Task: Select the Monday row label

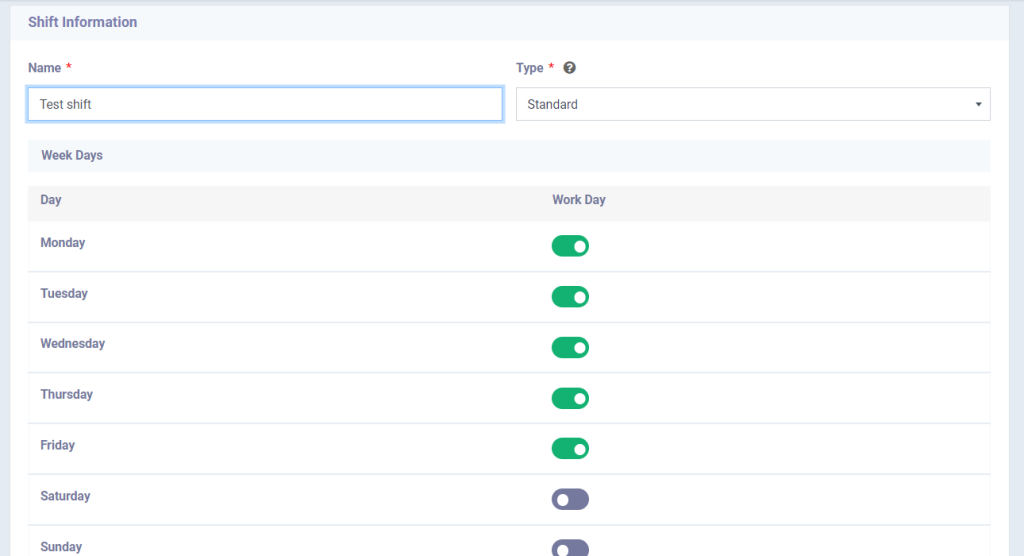Action: (x=63, y=243)
